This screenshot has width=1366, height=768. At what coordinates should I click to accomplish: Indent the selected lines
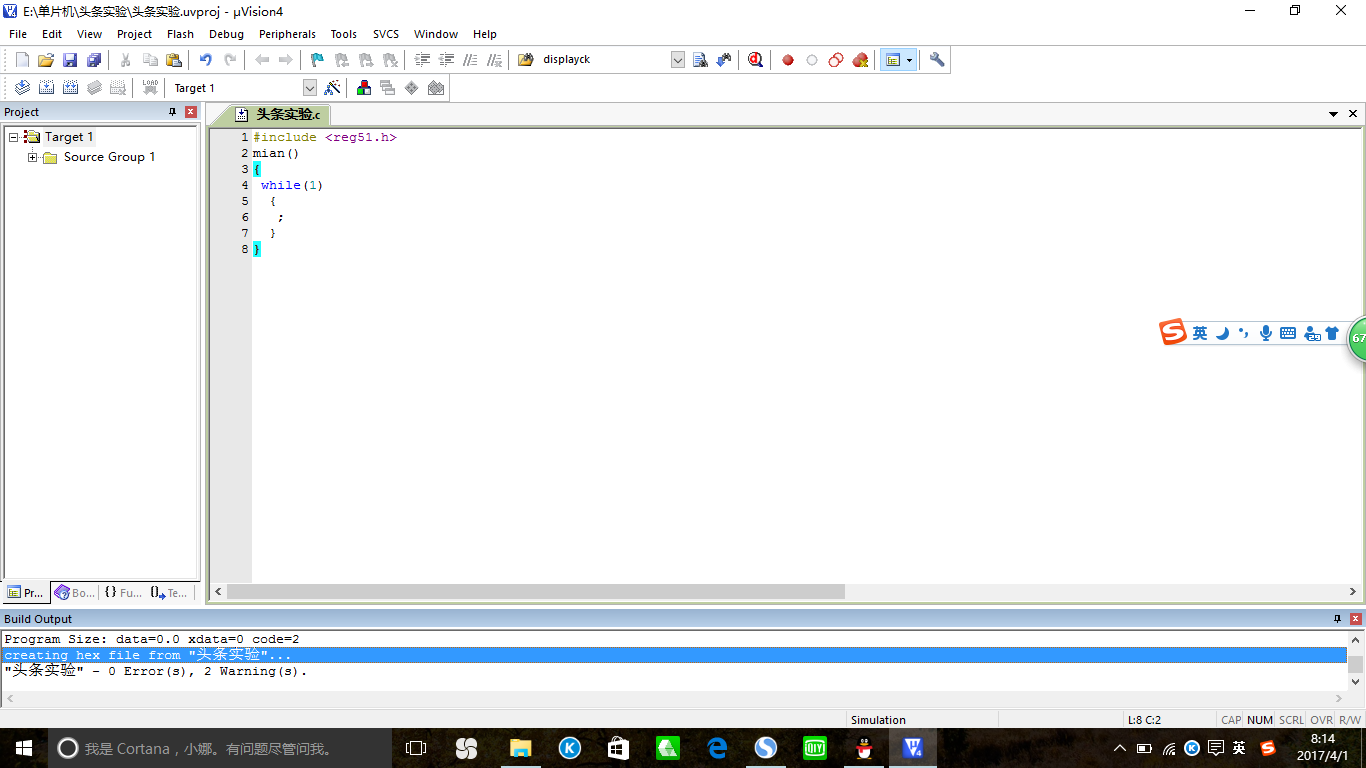tap(422, 60)
